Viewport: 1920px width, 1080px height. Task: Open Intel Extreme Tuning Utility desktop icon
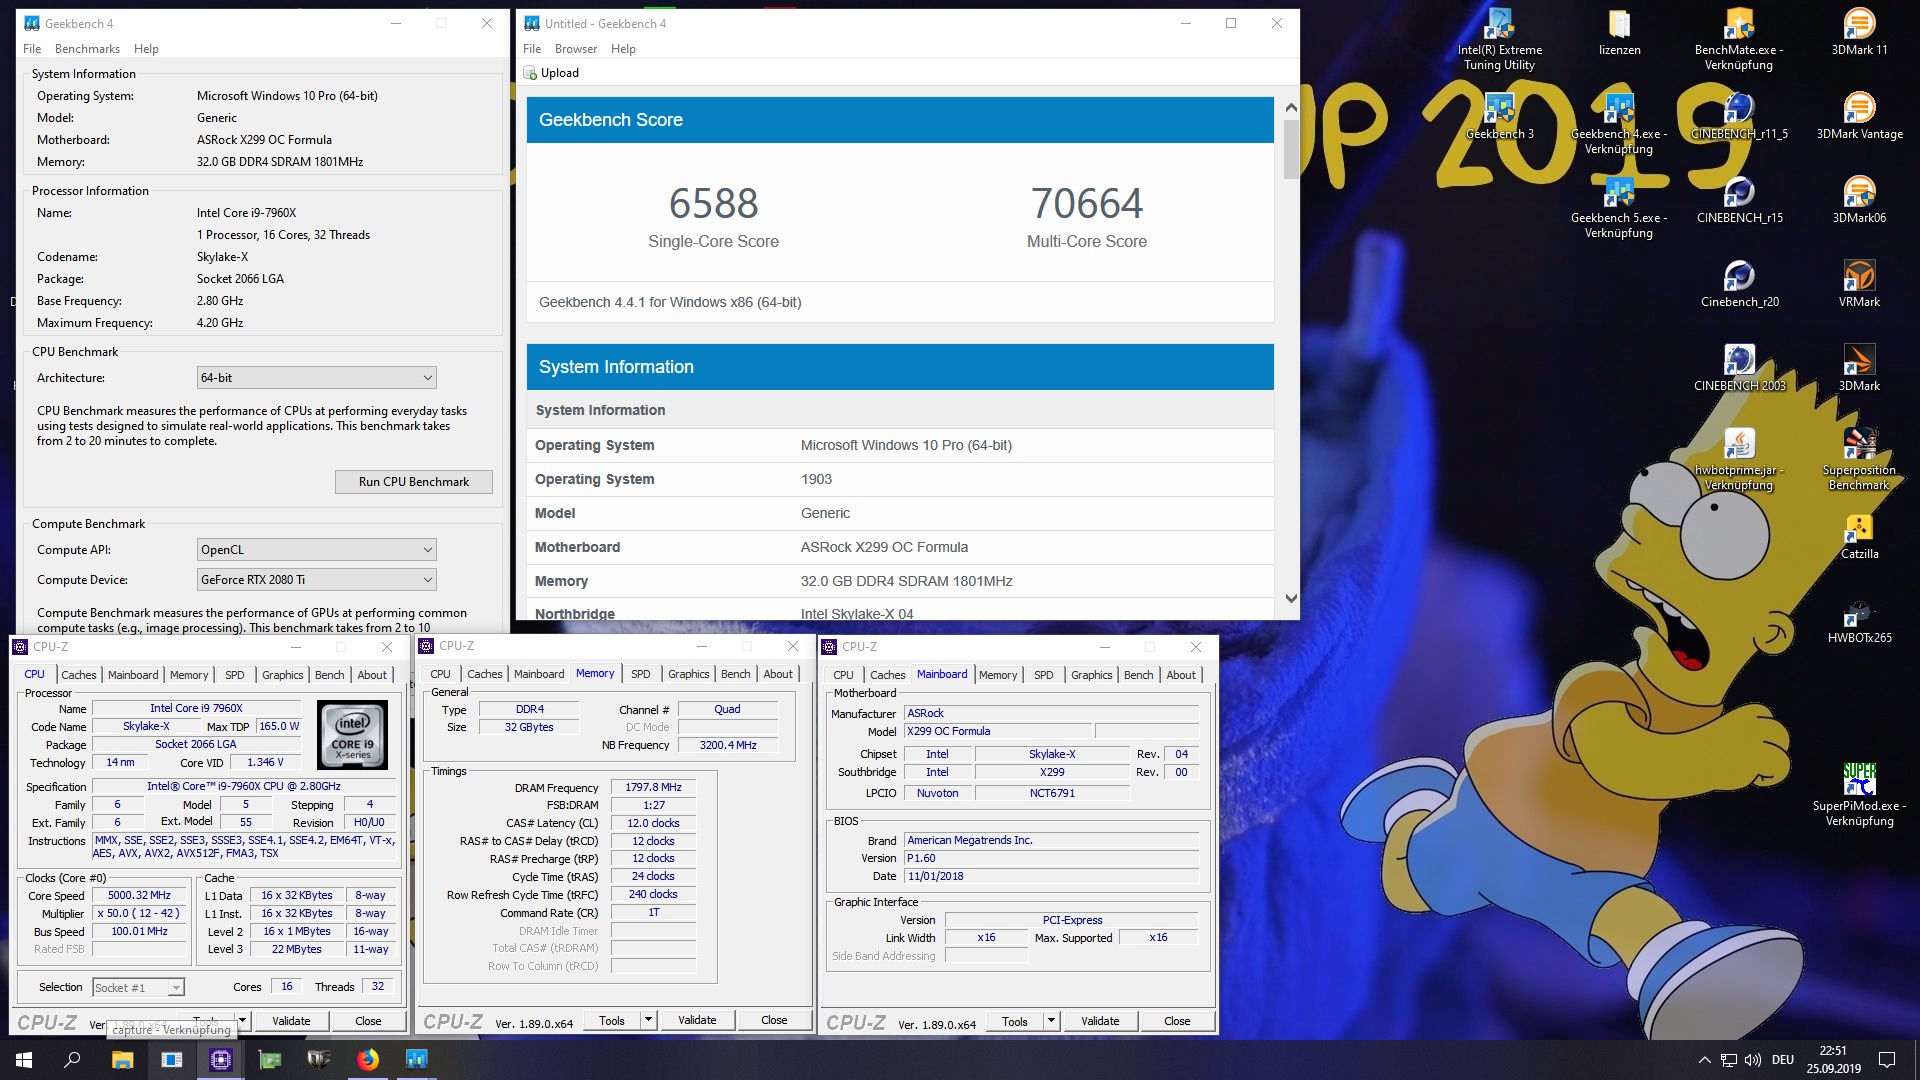(1499, 40)
